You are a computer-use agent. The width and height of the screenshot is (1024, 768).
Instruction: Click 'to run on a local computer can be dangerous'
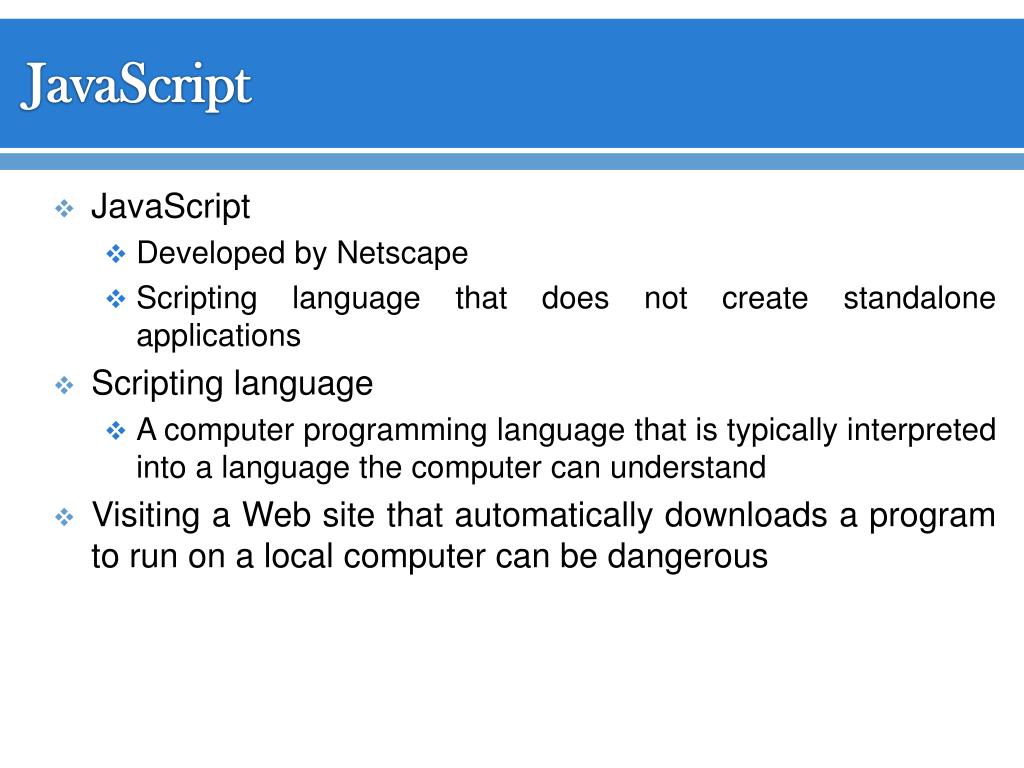pyautogui.click(x=429, y=556)
